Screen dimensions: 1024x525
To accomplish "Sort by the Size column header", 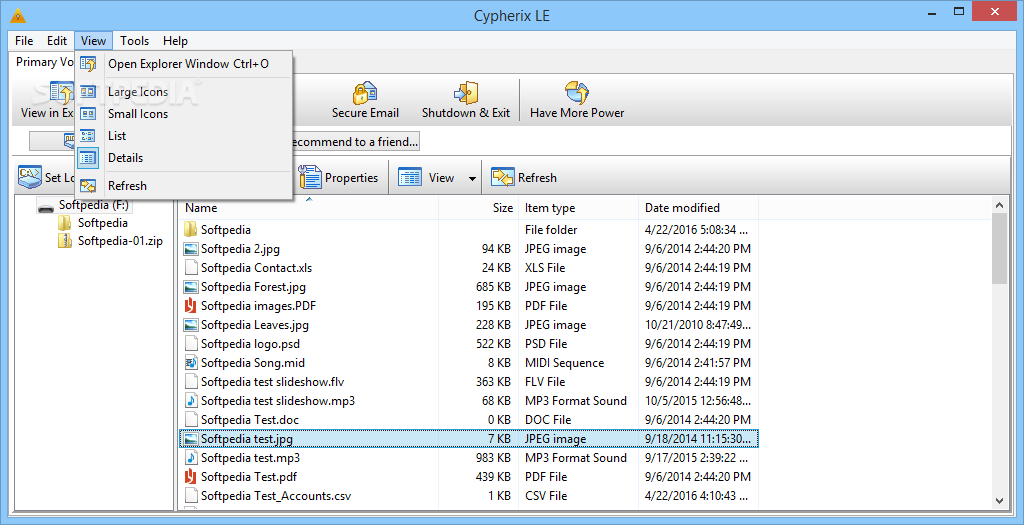I will 477,208.
